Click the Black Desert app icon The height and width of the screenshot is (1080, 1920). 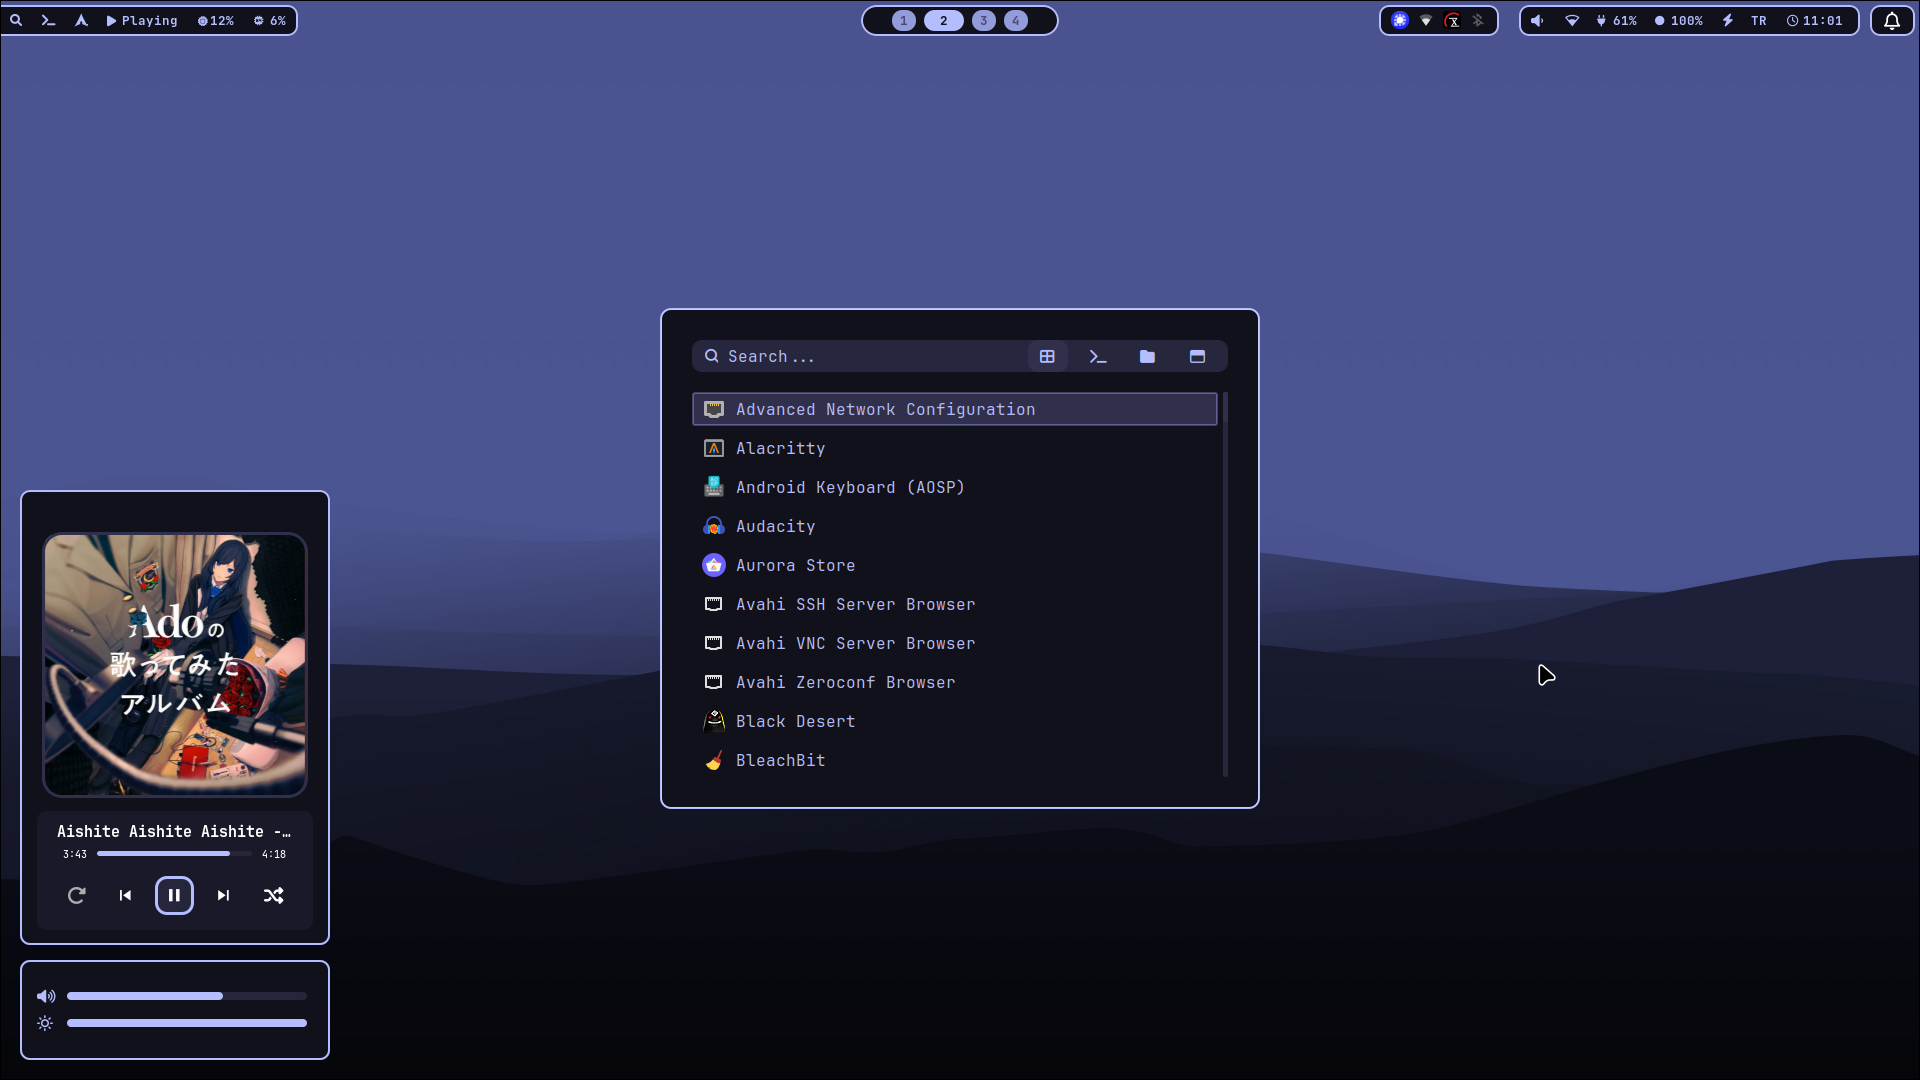tap(714, 721)
